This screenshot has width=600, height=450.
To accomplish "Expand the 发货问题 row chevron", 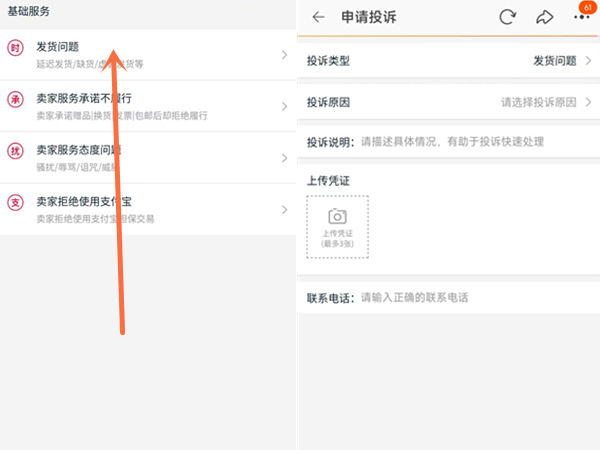I will tap(284, 54).
